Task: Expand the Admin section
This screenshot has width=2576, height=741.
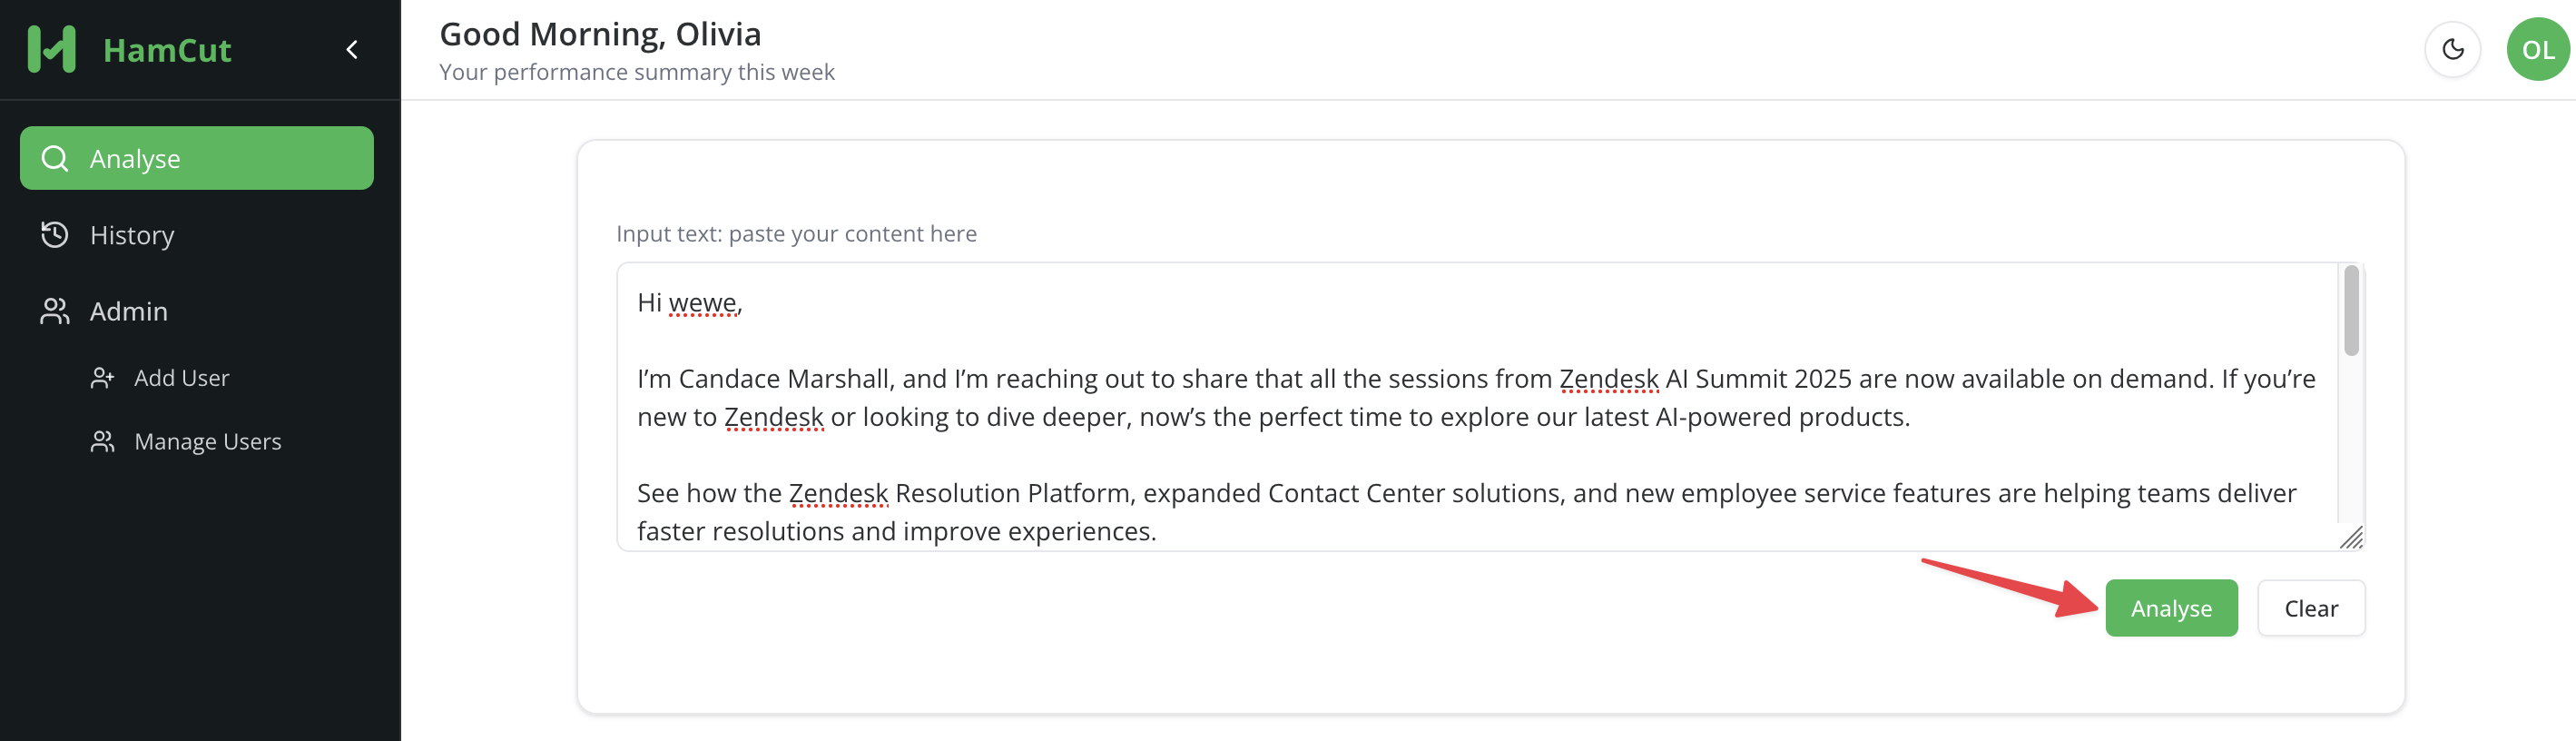Action: 129,311
